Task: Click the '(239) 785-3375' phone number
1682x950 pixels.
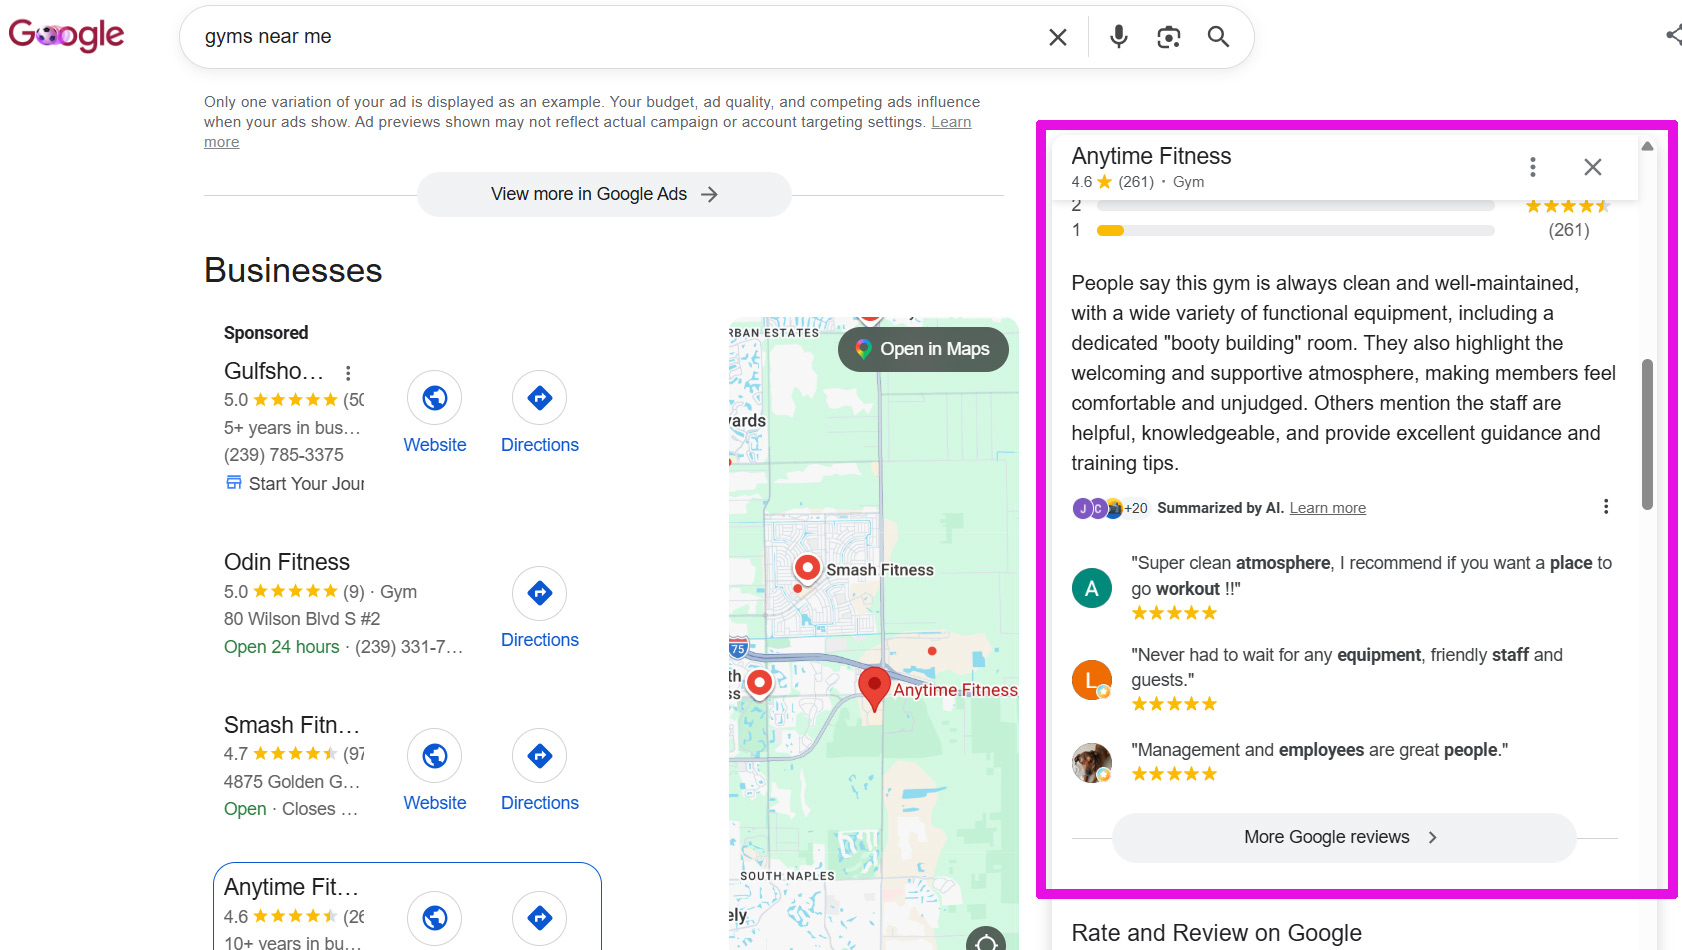Action: tap(284, 455)
